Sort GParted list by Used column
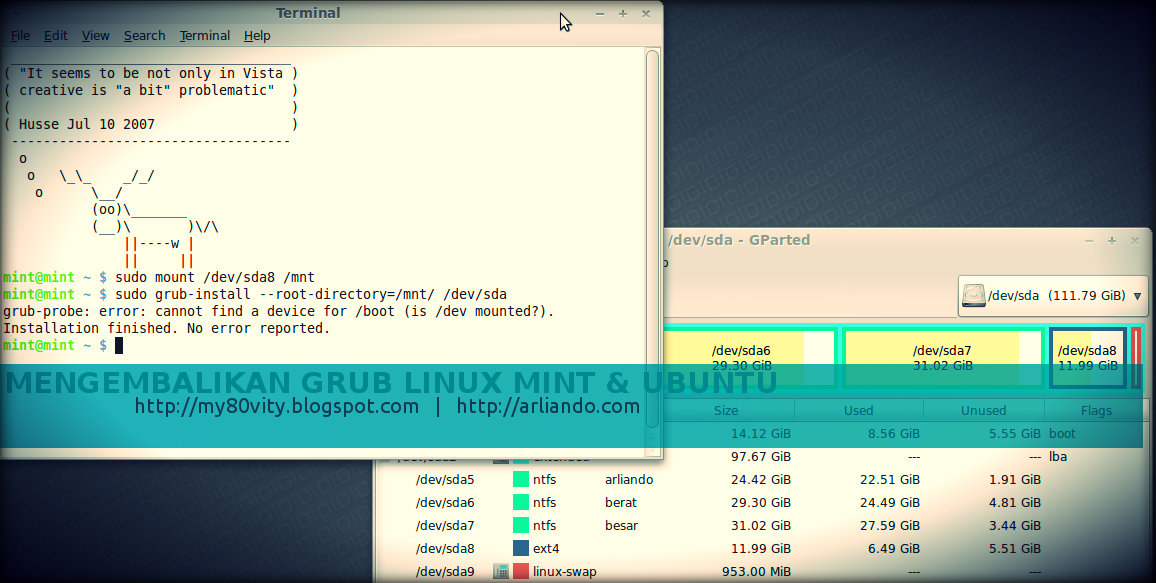Viewport: 1156px width, 583px height. (x=859, y=411)
